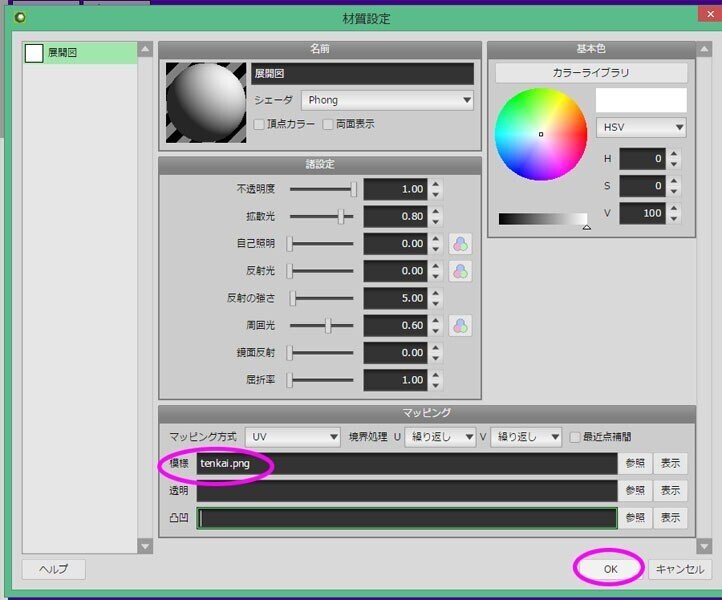The width and height of the screenshot is (722, 600).
Task: Click the 不透明度 value field 1.00
Action: pos(396,189)
